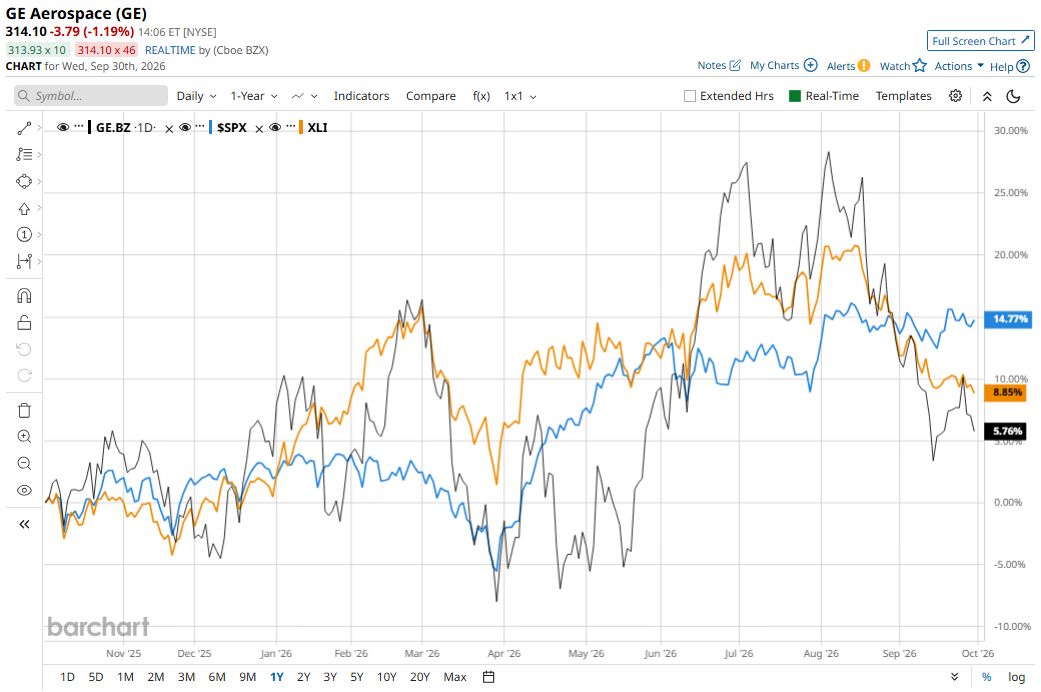1041x692 pixels.
Task: Expand the 1-Year period dropdown
Action: pyautogui.click(x=254, y=96)
